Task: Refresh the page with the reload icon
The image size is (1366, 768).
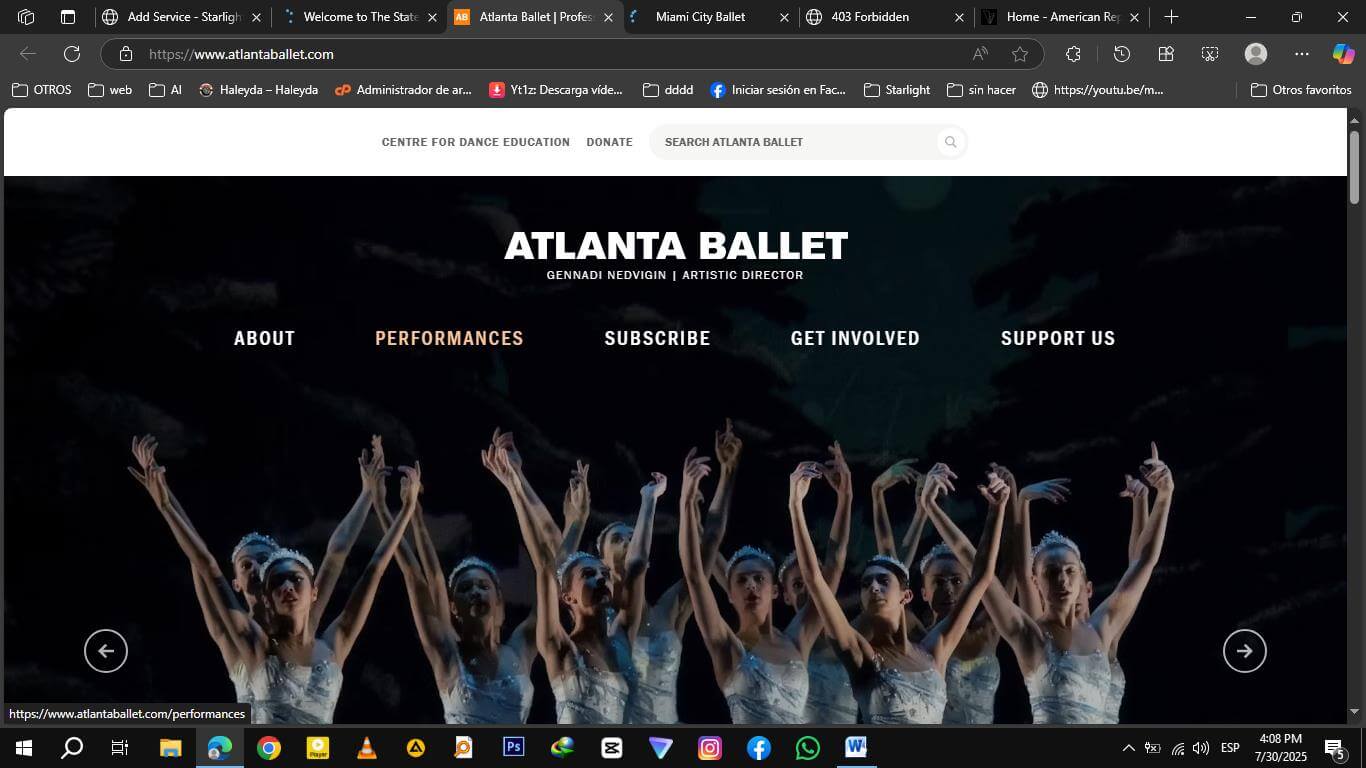Action: tap(72, 54)
